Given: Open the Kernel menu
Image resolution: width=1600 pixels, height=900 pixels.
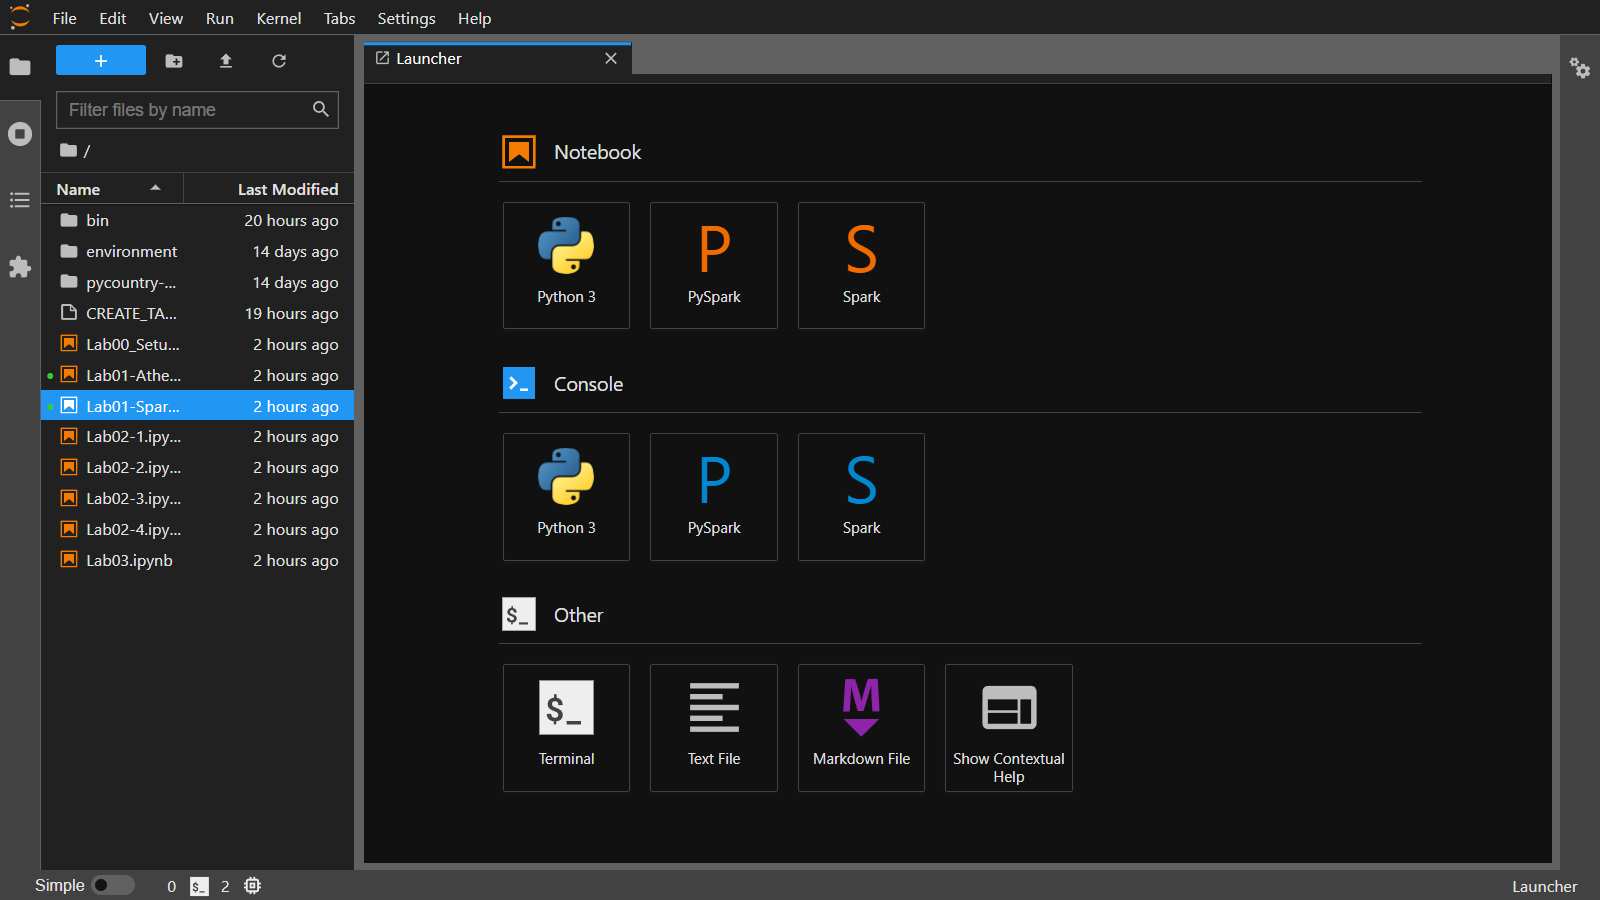Looking at the screenshot, I should [278, 18].
